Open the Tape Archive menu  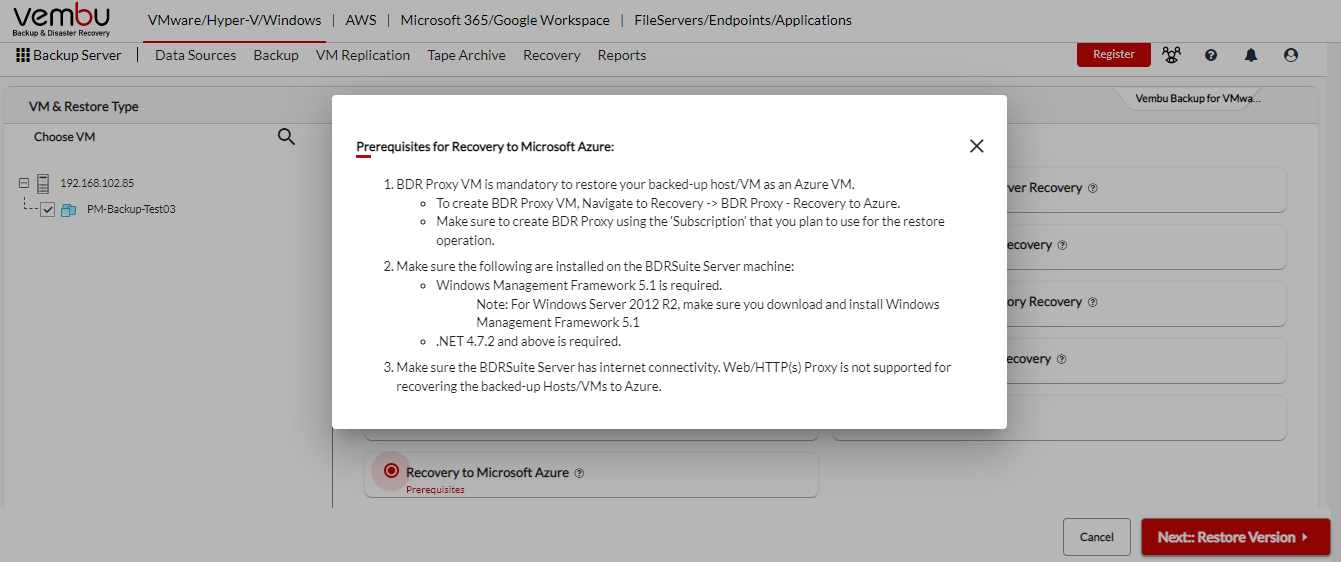(467, 55)
